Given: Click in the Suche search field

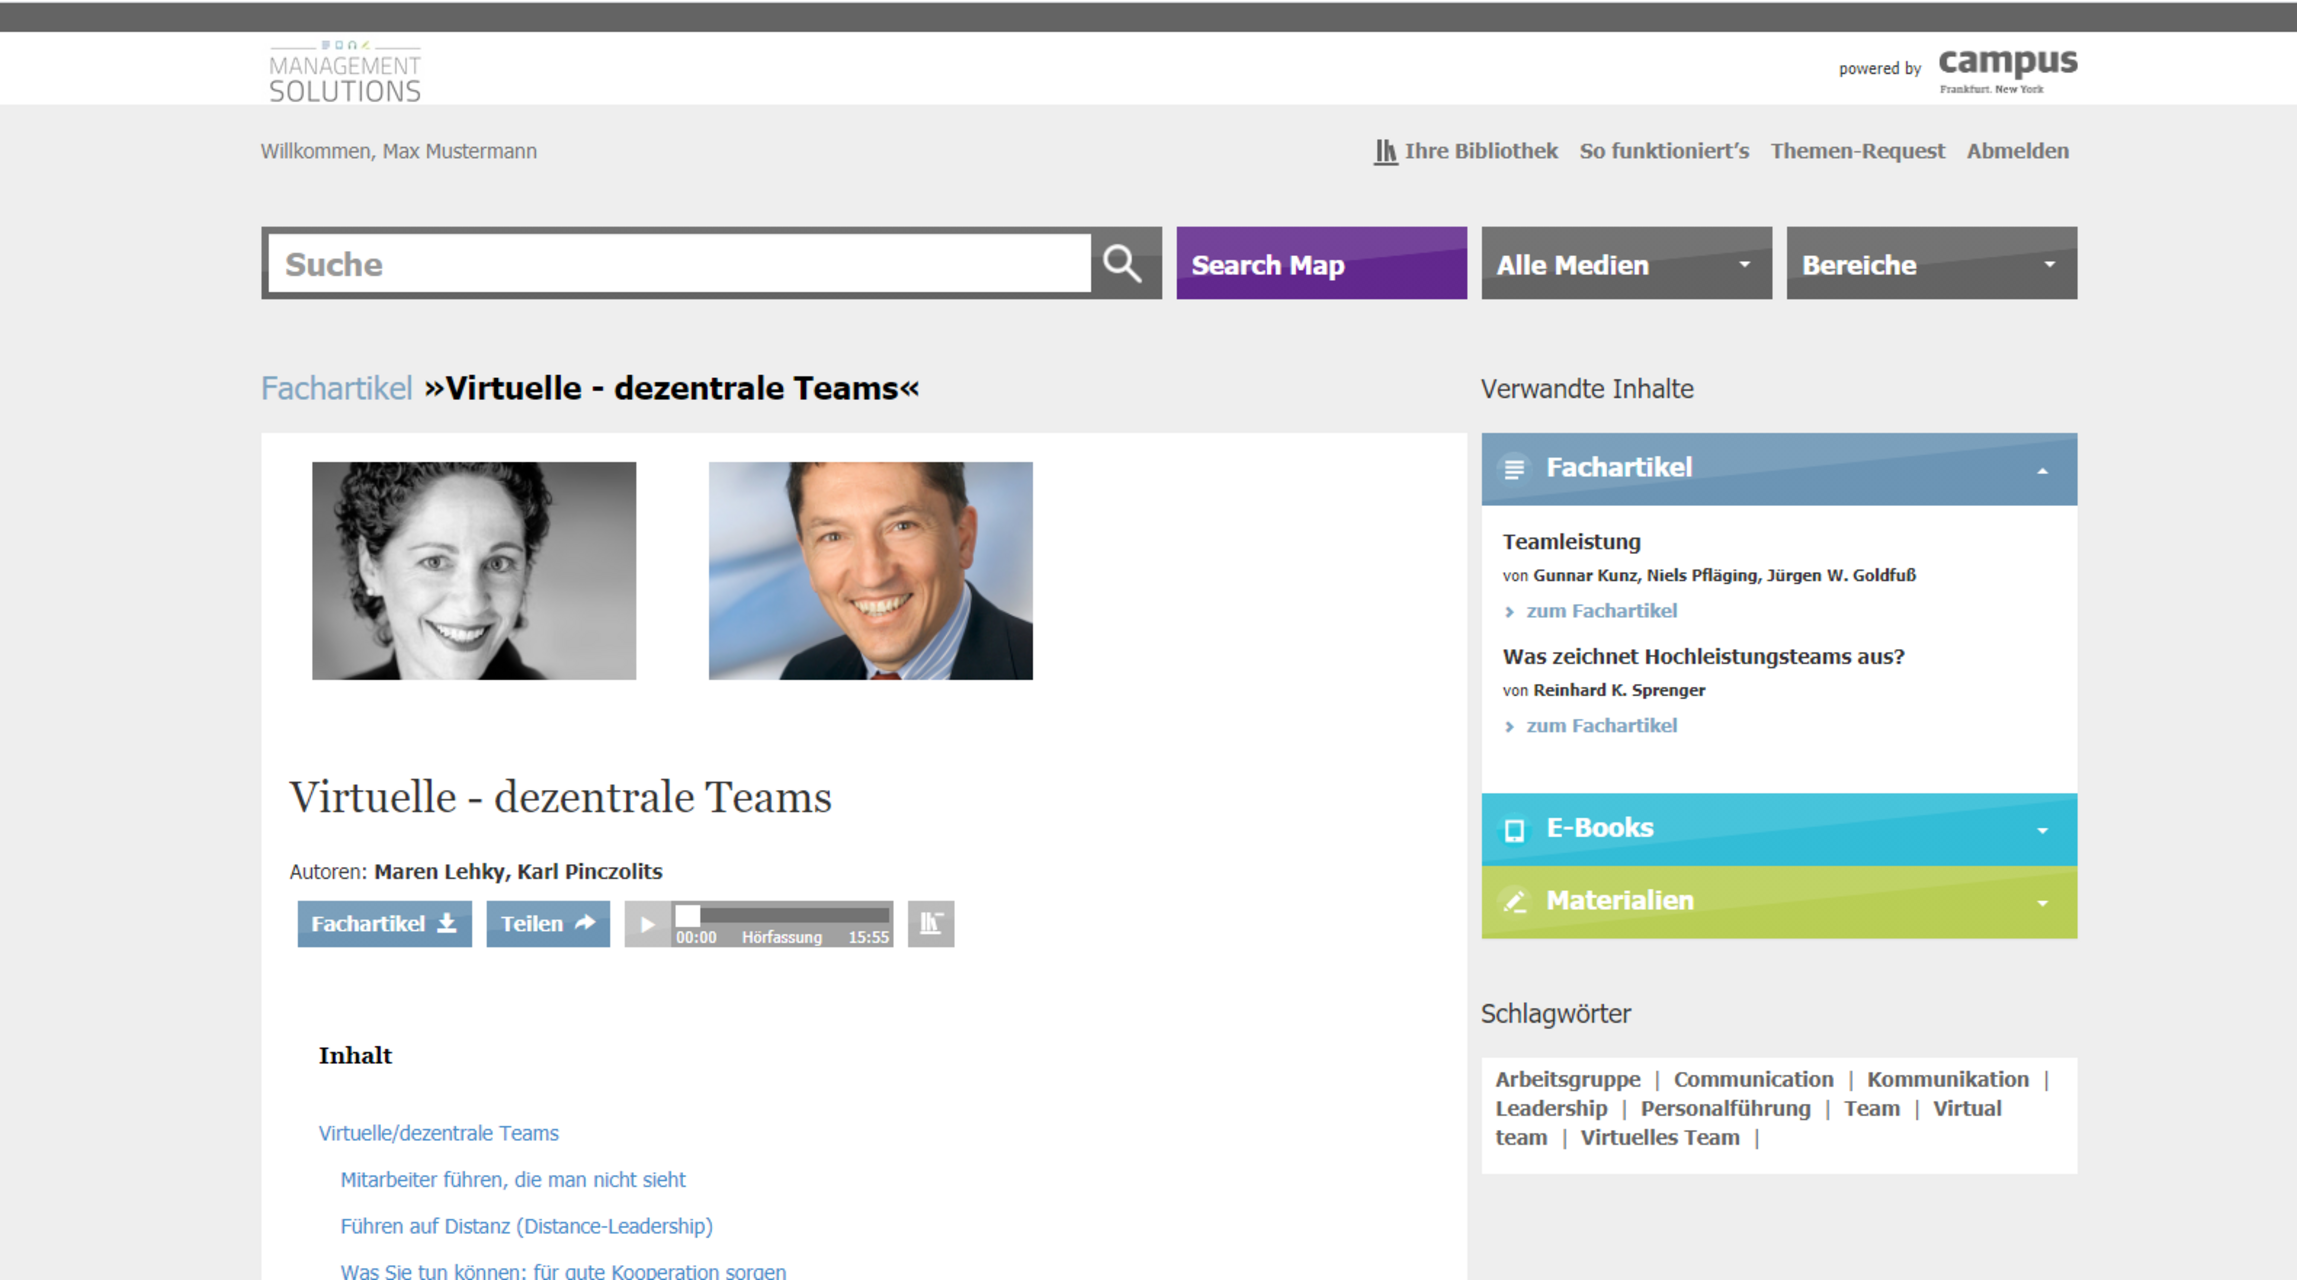Looking at the screenshot, I should (x=679, y=264).
